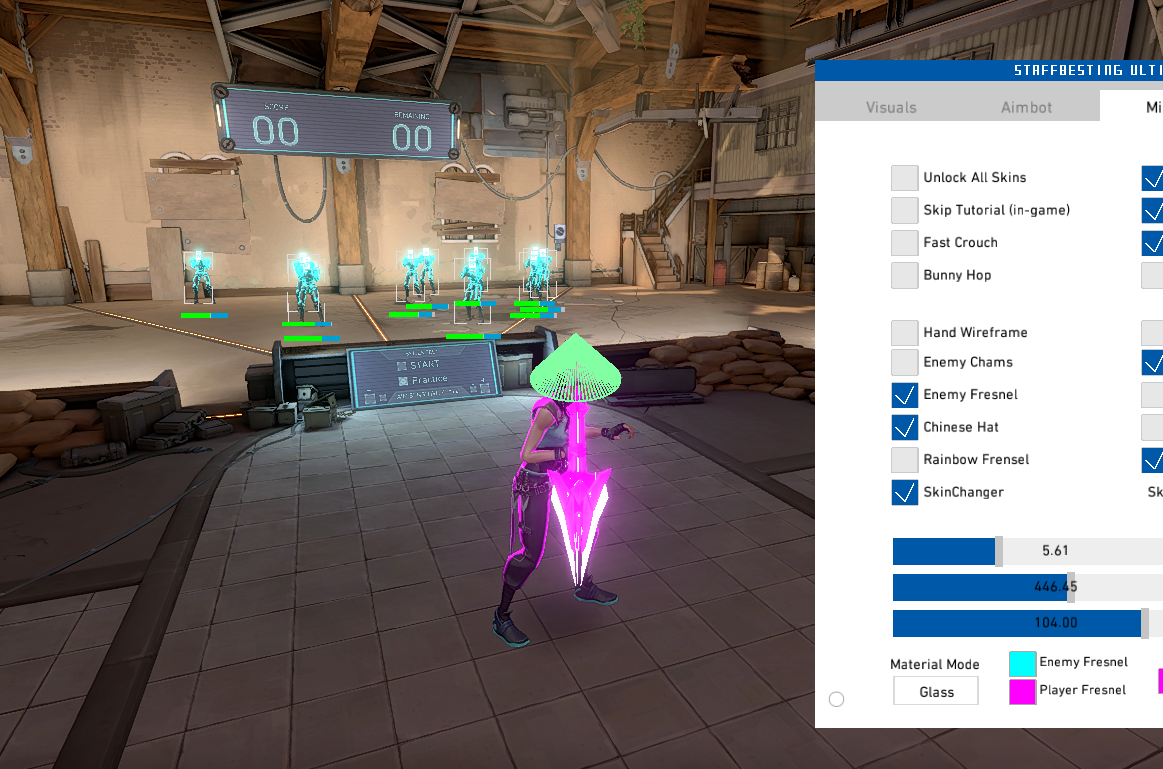Pick the cyan Enemy Fresnel color swatch
The image size is (1163, 769).
tap(1022, 663)
